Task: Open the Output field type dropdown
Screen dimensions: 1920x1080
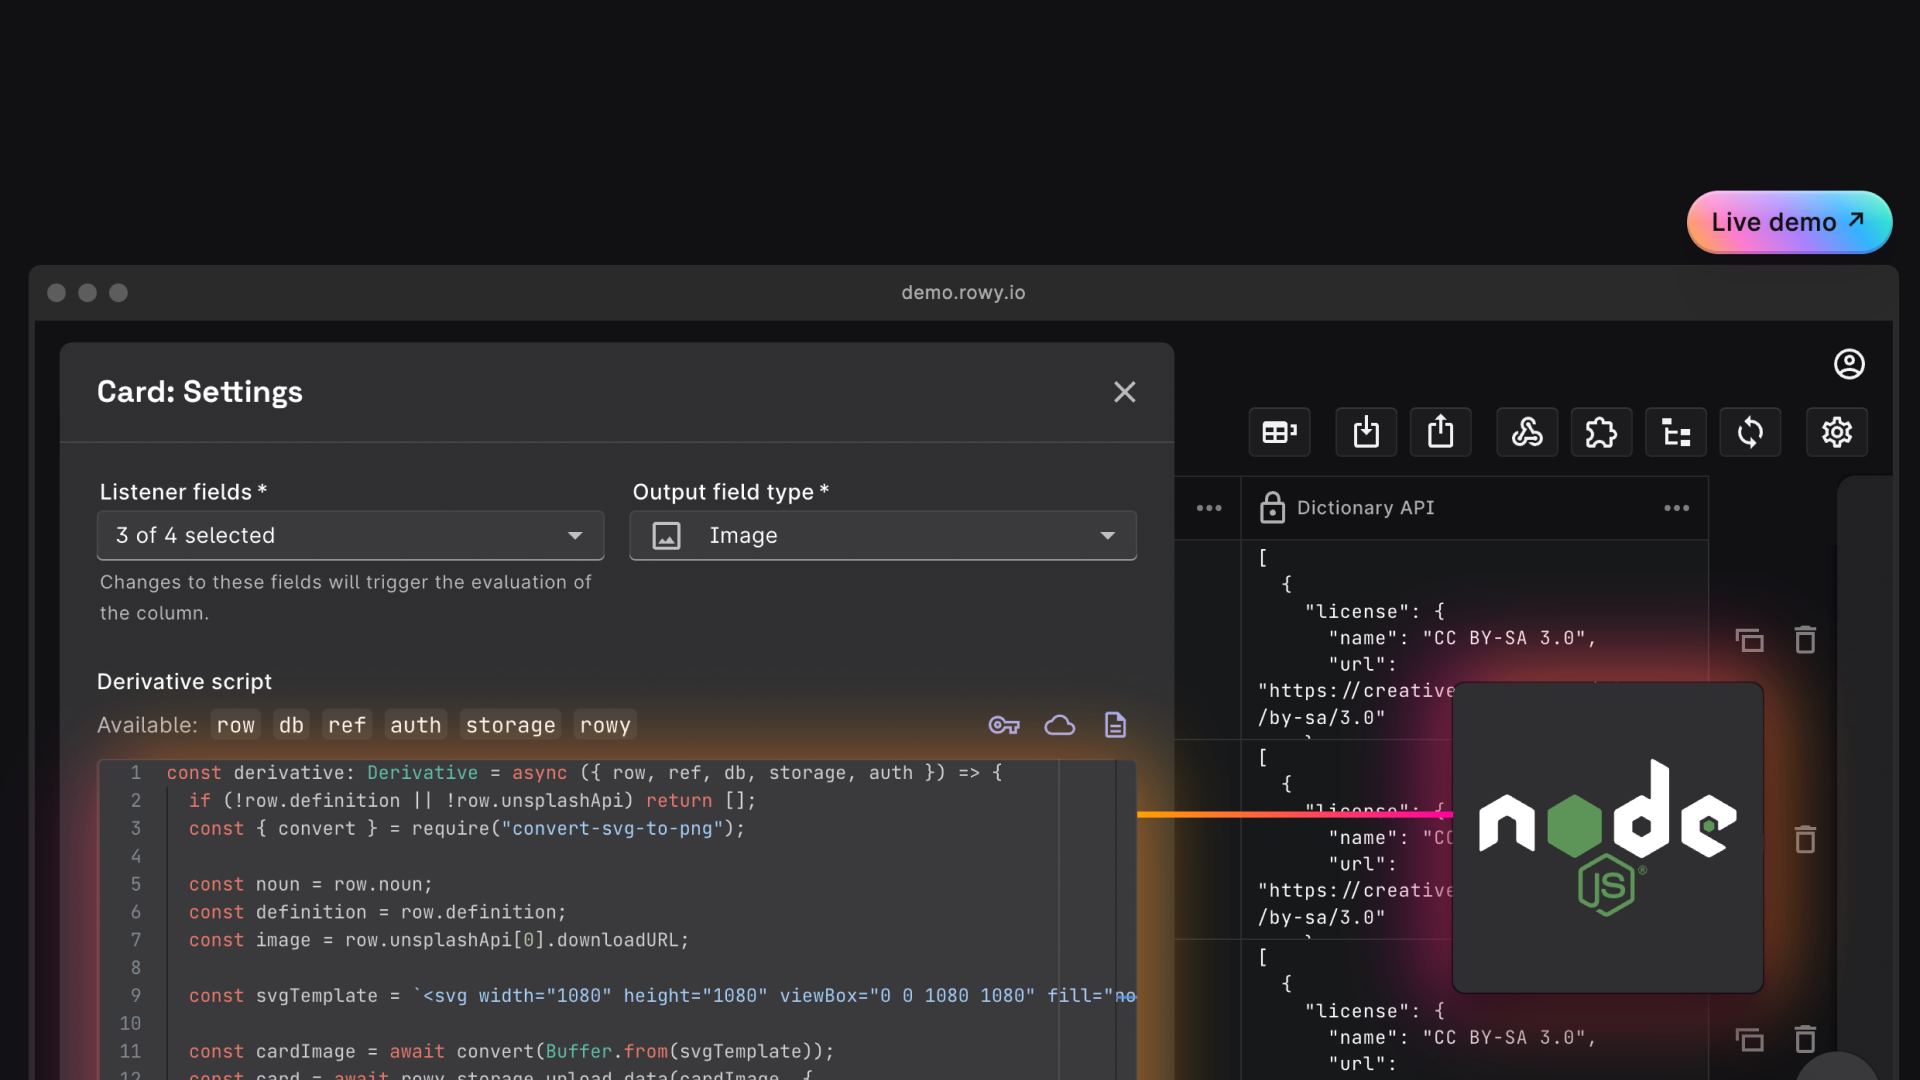Action: [882, 536]
